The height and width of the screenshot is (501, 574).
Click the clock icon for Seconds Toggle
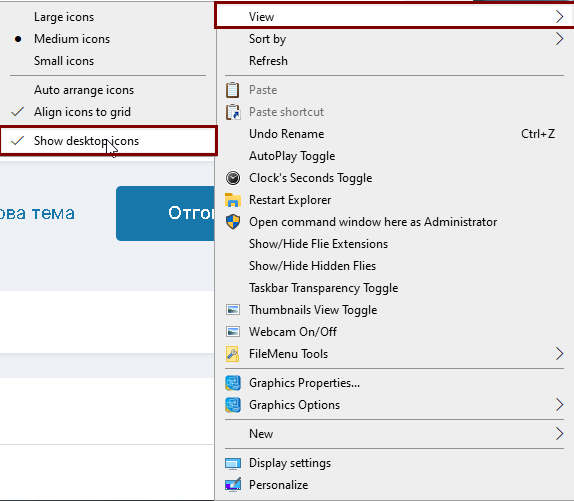click(x=233, y=178)
